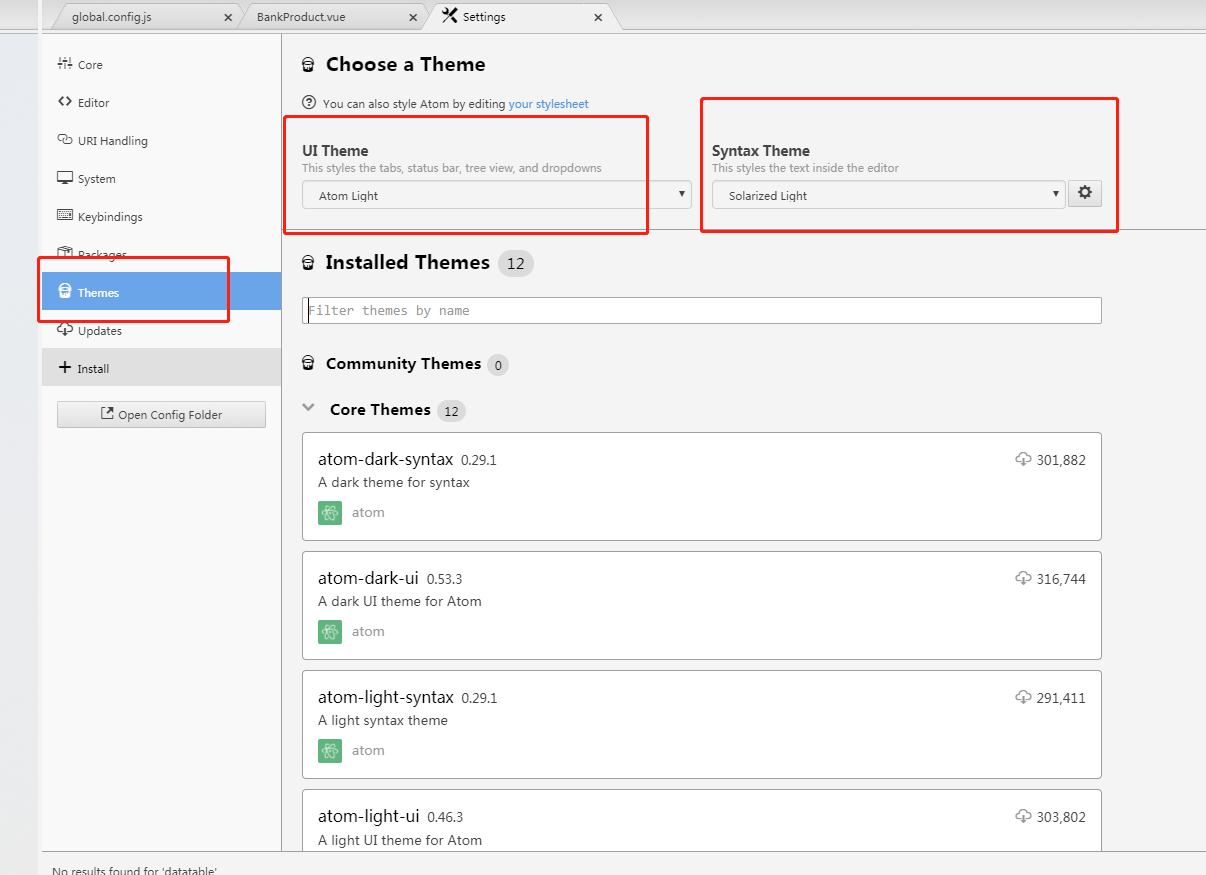Open the atom-dark-ui theme title
1206x875 pixels.
point(368,578)
